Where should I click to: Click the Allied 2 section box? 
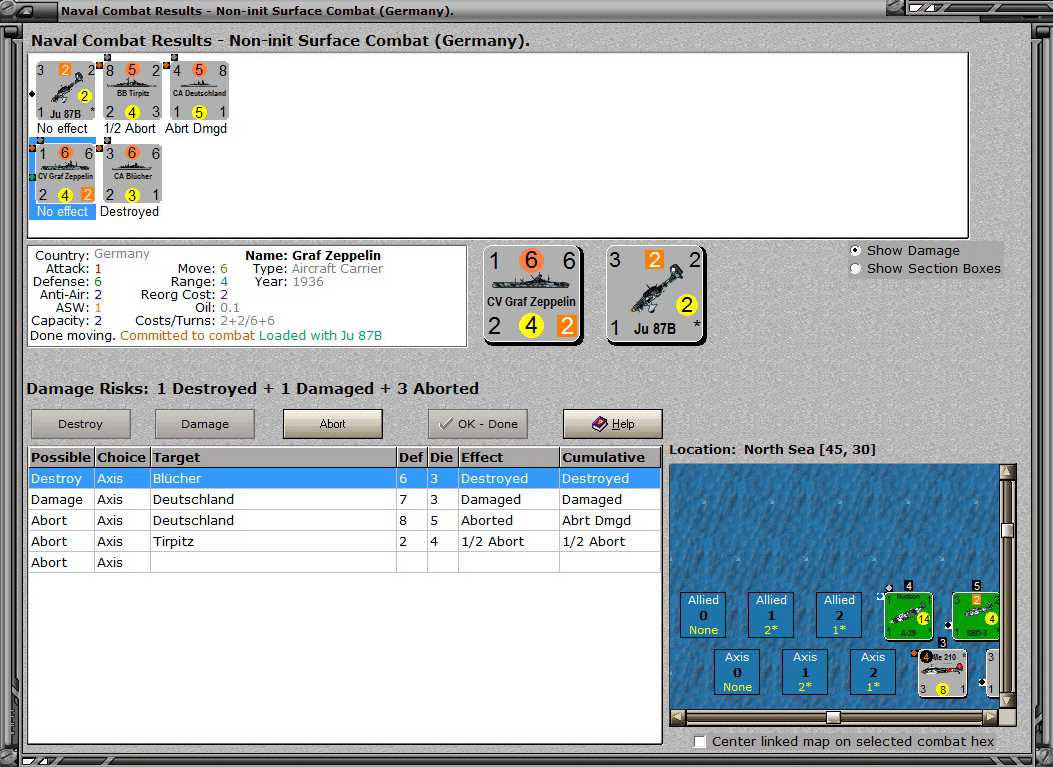tap(839, 615)
